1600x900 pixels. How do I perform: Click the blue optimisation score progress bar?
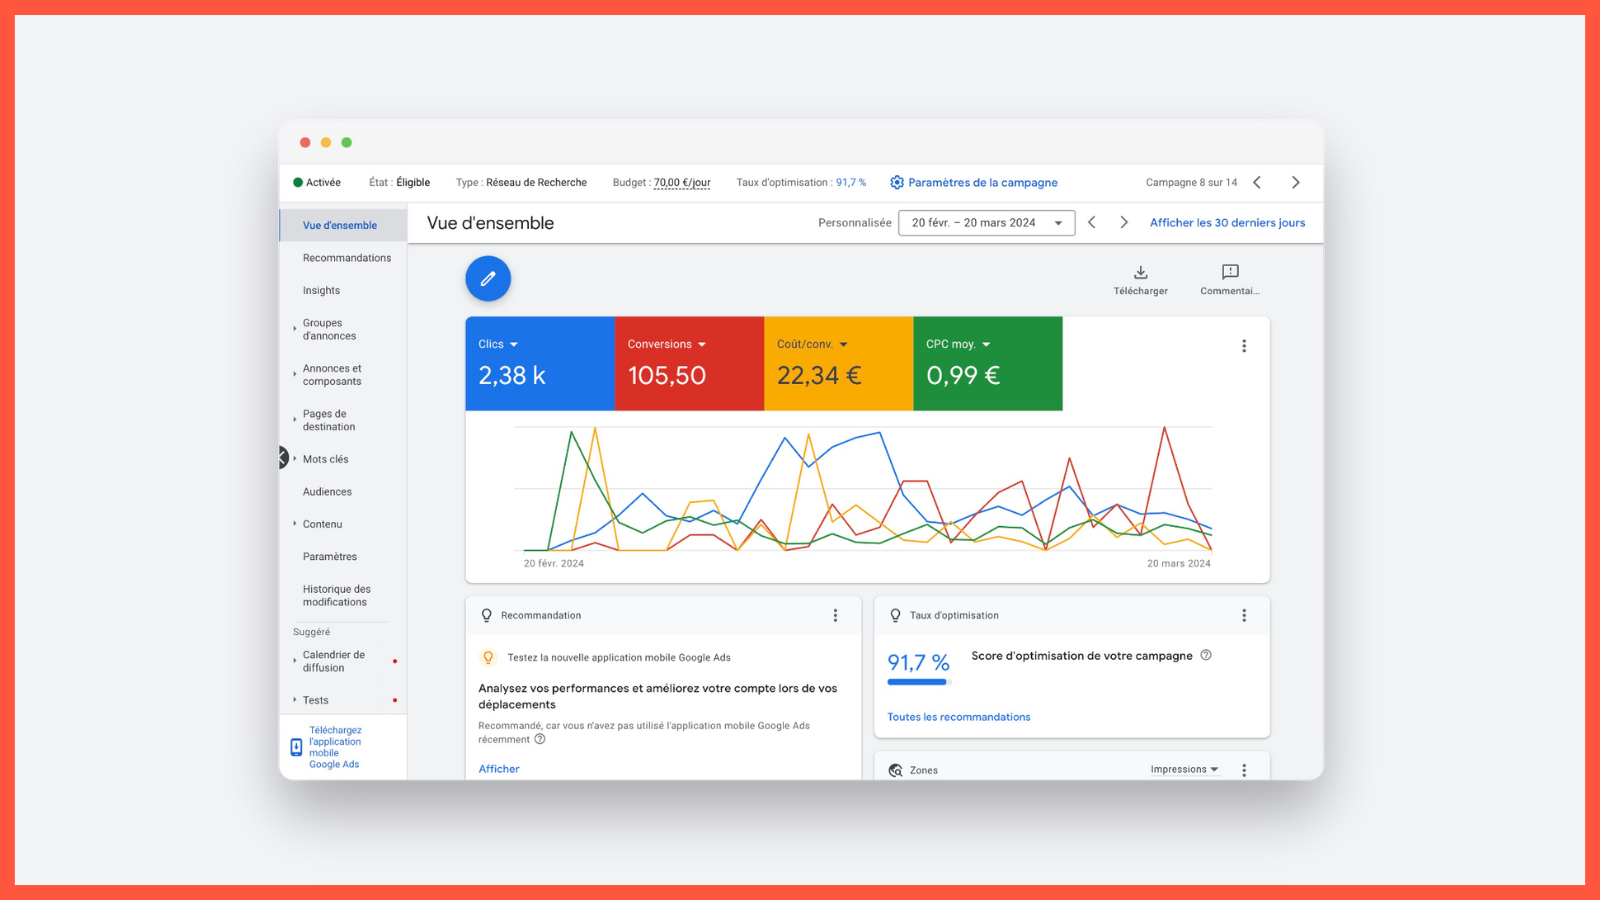click(917, 682)
